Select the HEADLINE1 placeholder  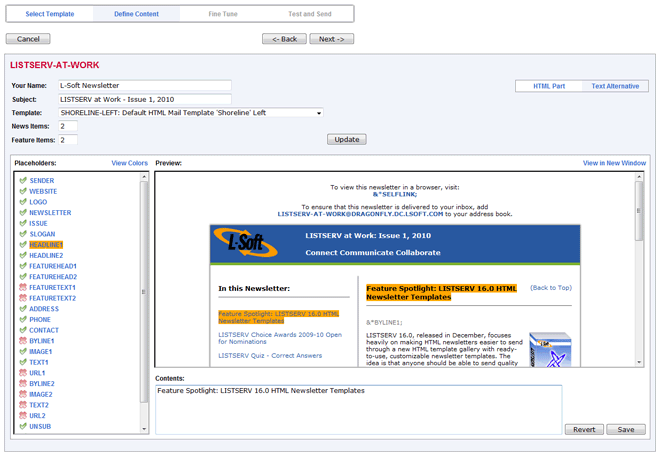46,245
